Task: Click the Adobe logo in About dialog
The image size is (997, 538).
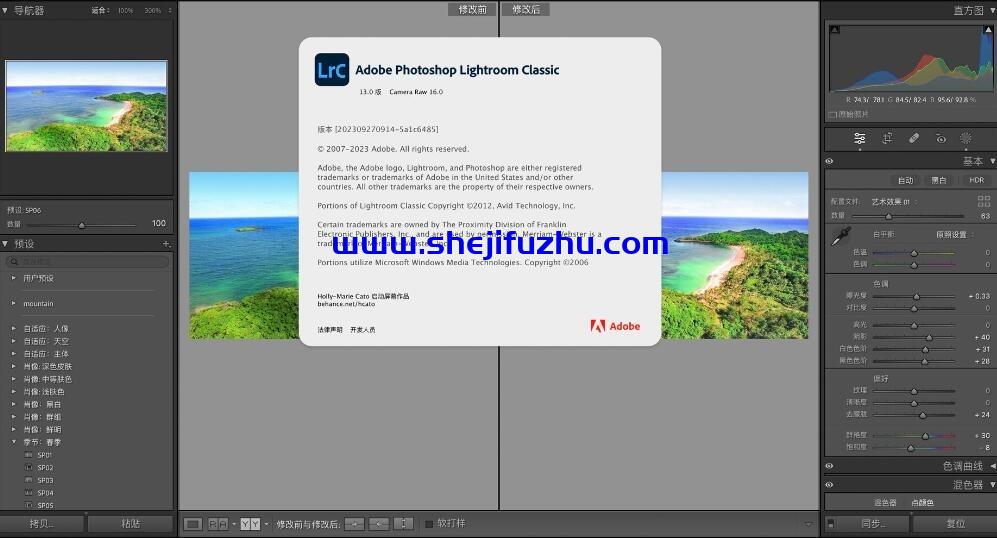Action: point(615,326)
